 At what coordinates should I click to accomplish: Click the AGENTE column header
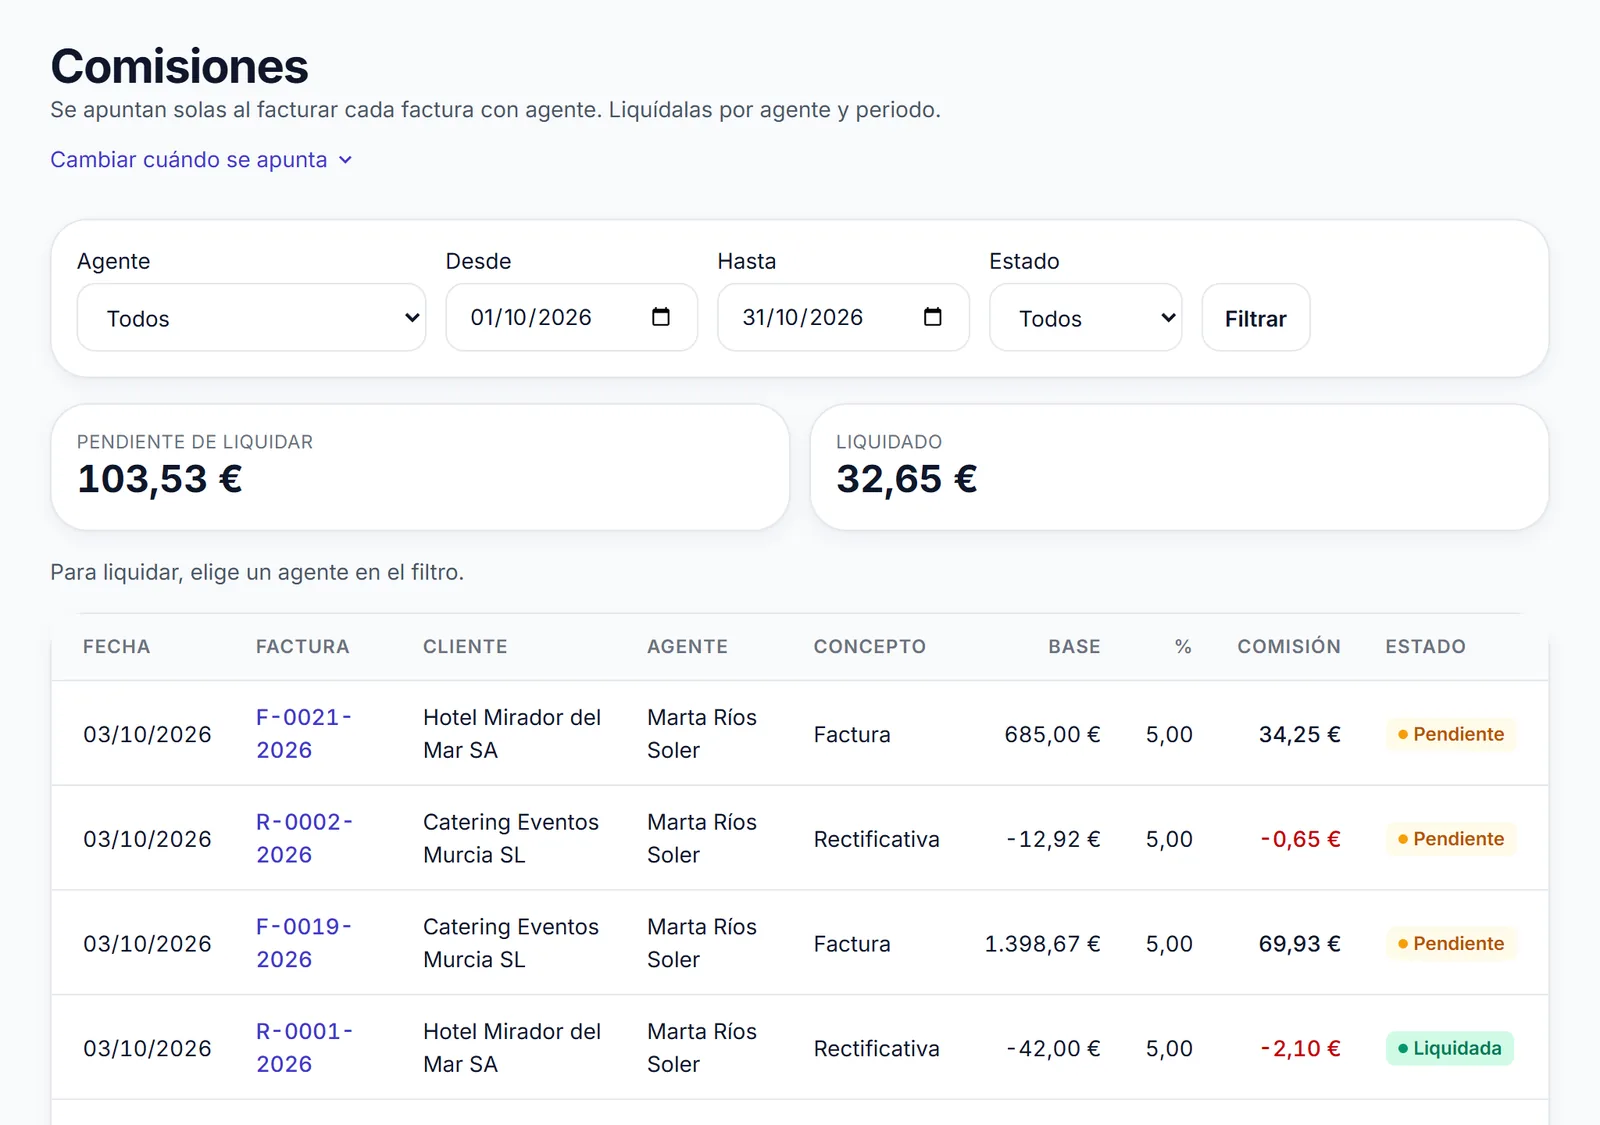(688, 647)
